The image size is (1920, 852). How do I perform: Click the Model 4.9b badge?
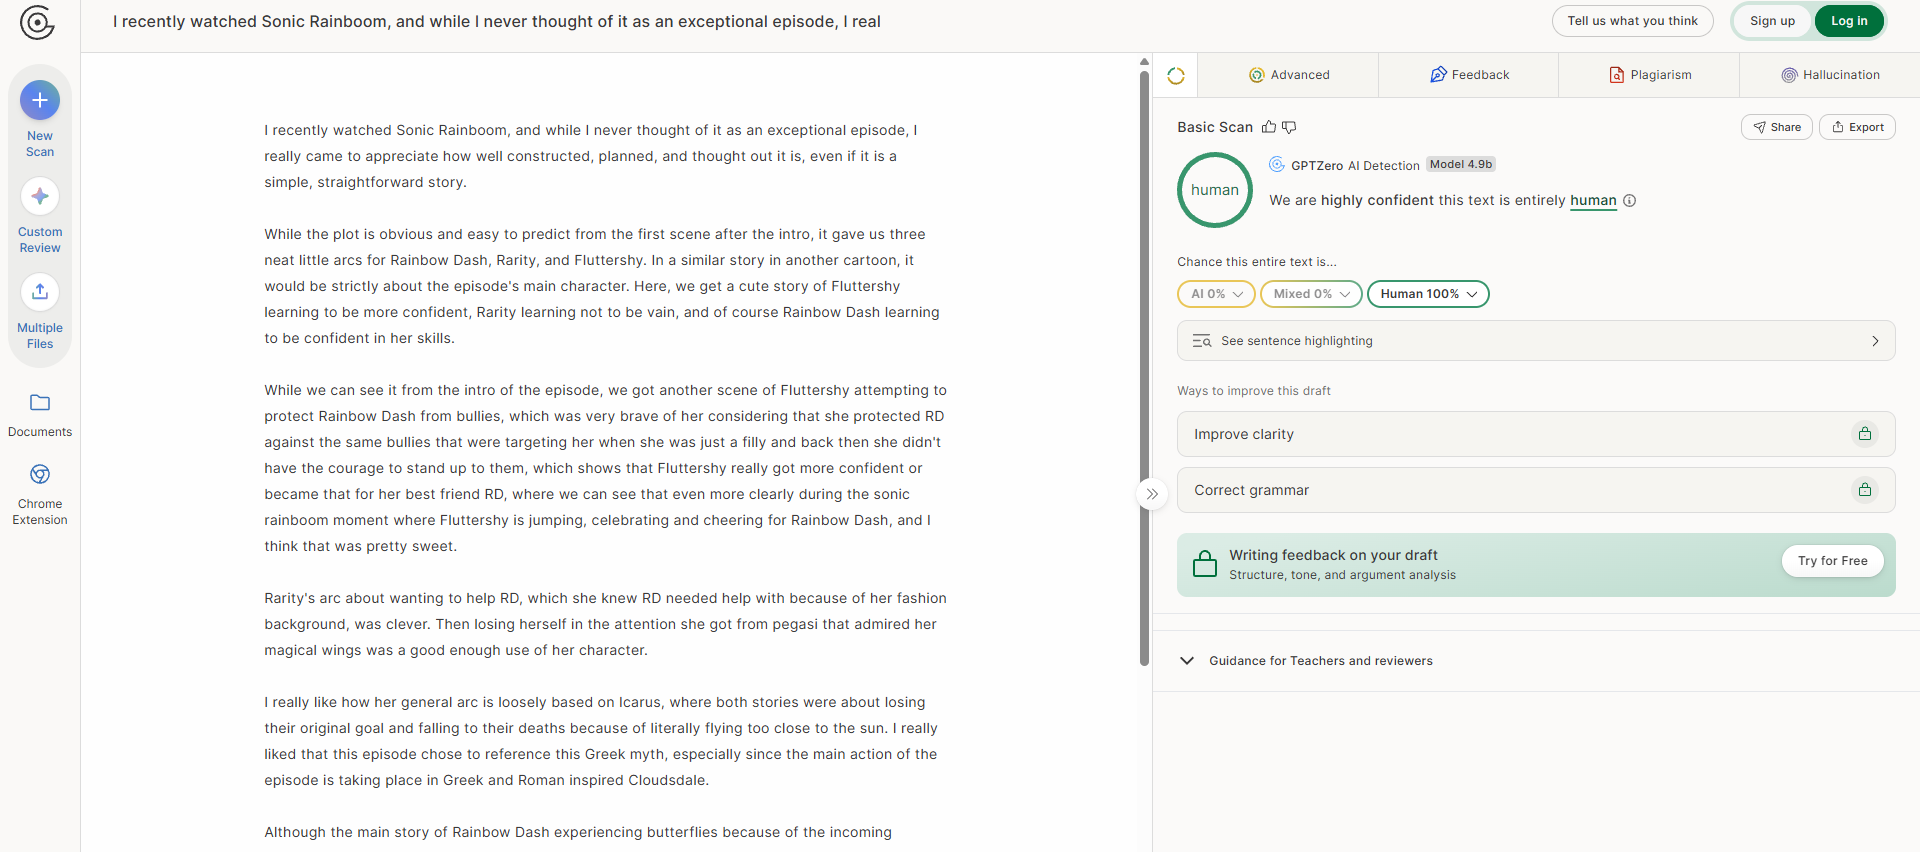coord(1461,164)
